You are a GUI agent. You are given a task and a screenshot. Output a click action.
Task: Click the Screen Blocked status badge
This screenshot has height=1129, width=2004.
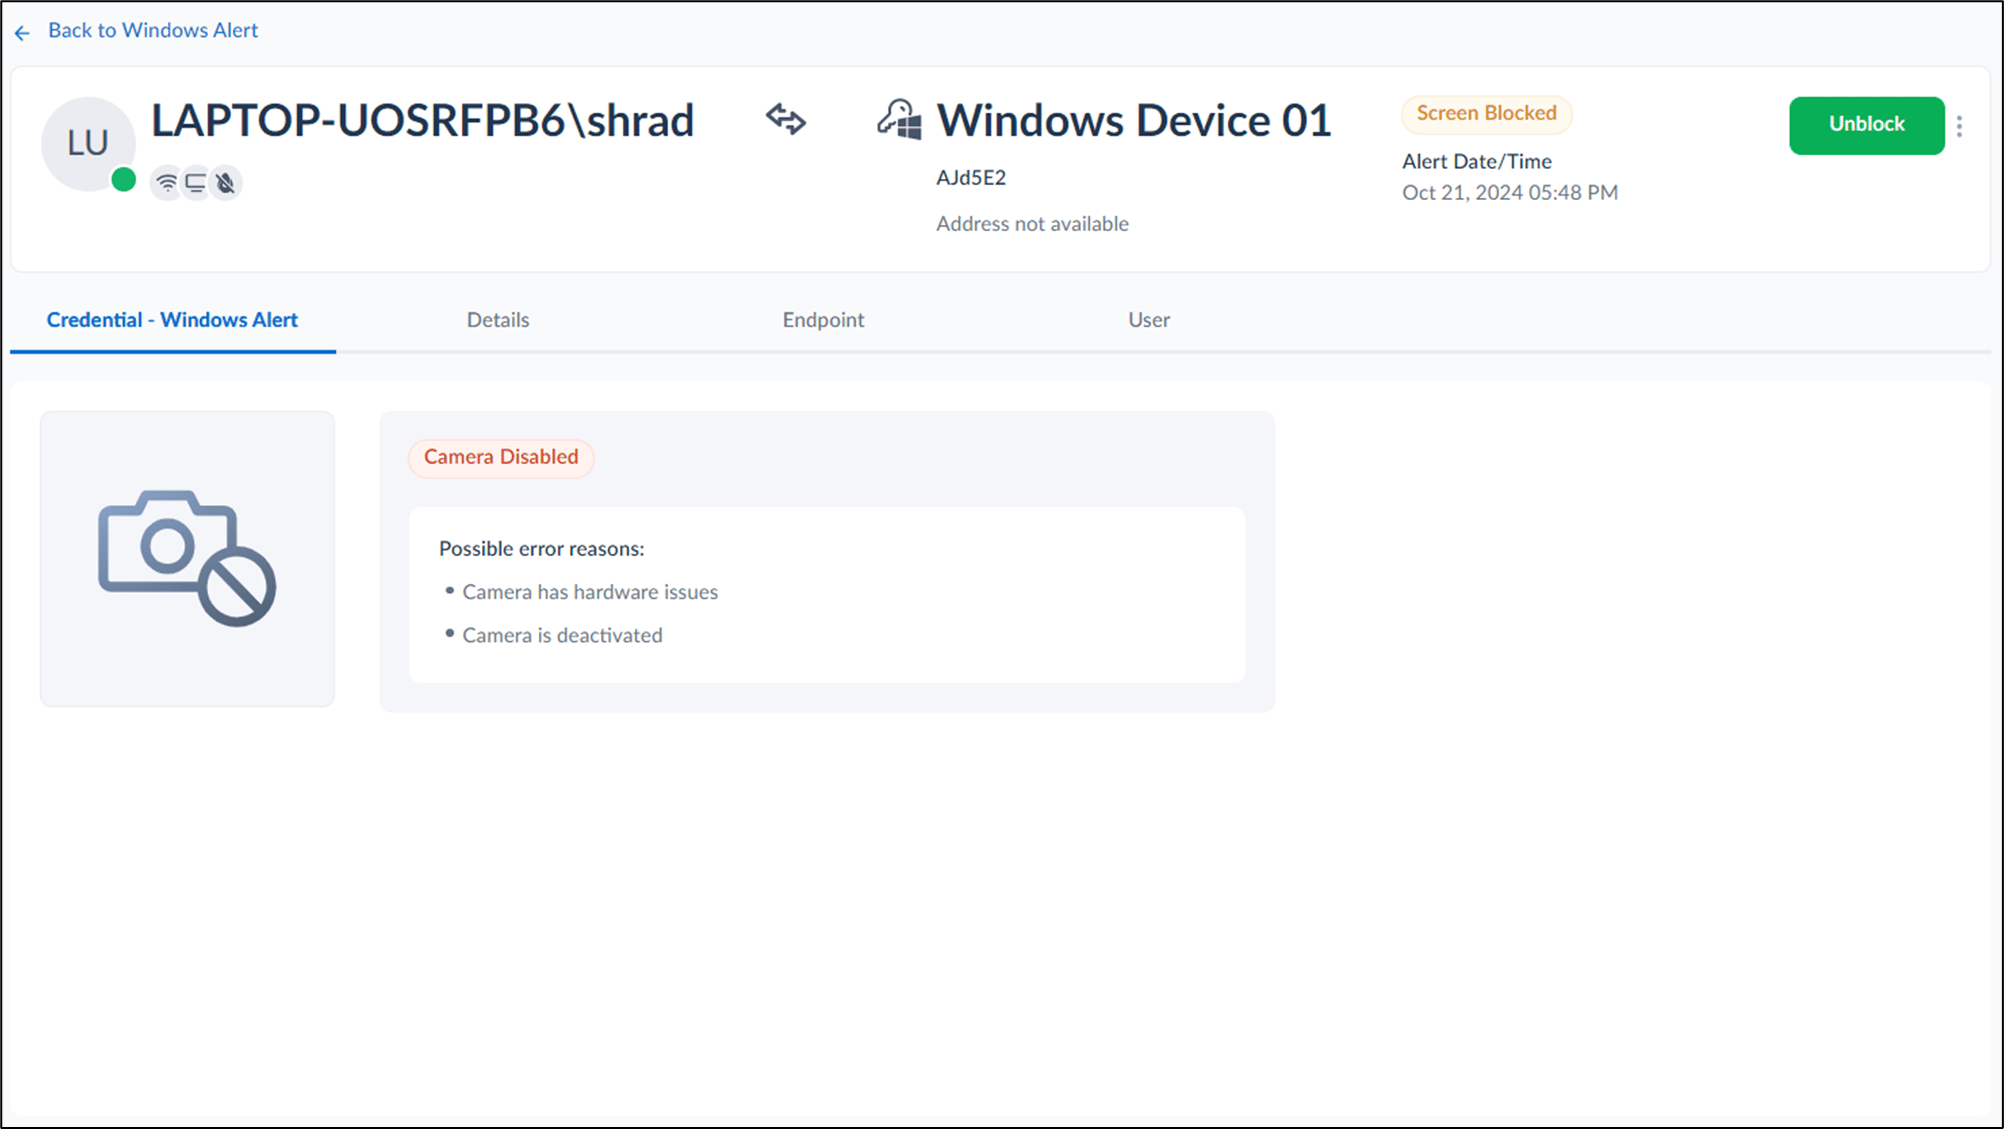(1486, 114)
